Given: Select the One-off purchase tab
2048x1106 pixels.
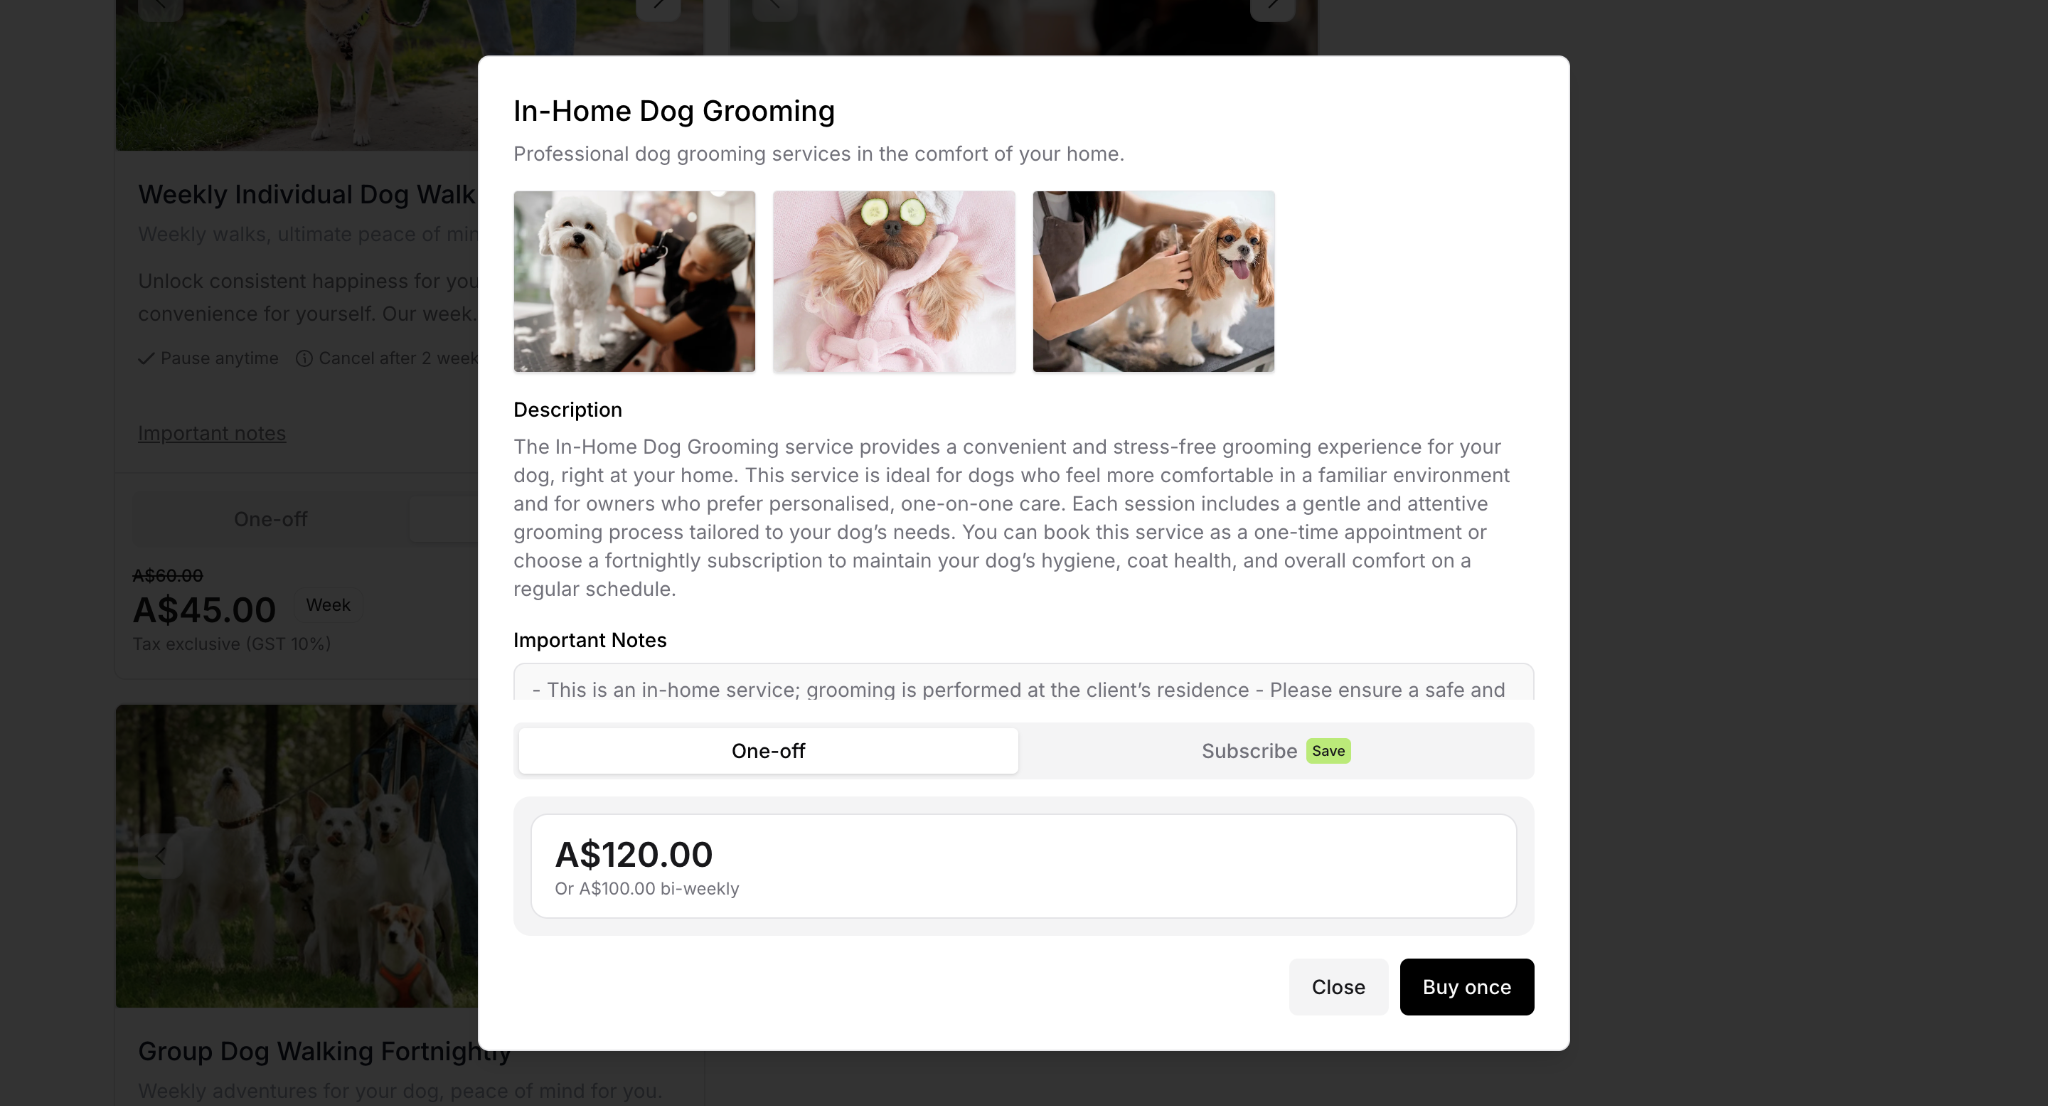Looking at the screenshot, I should 768,751.
